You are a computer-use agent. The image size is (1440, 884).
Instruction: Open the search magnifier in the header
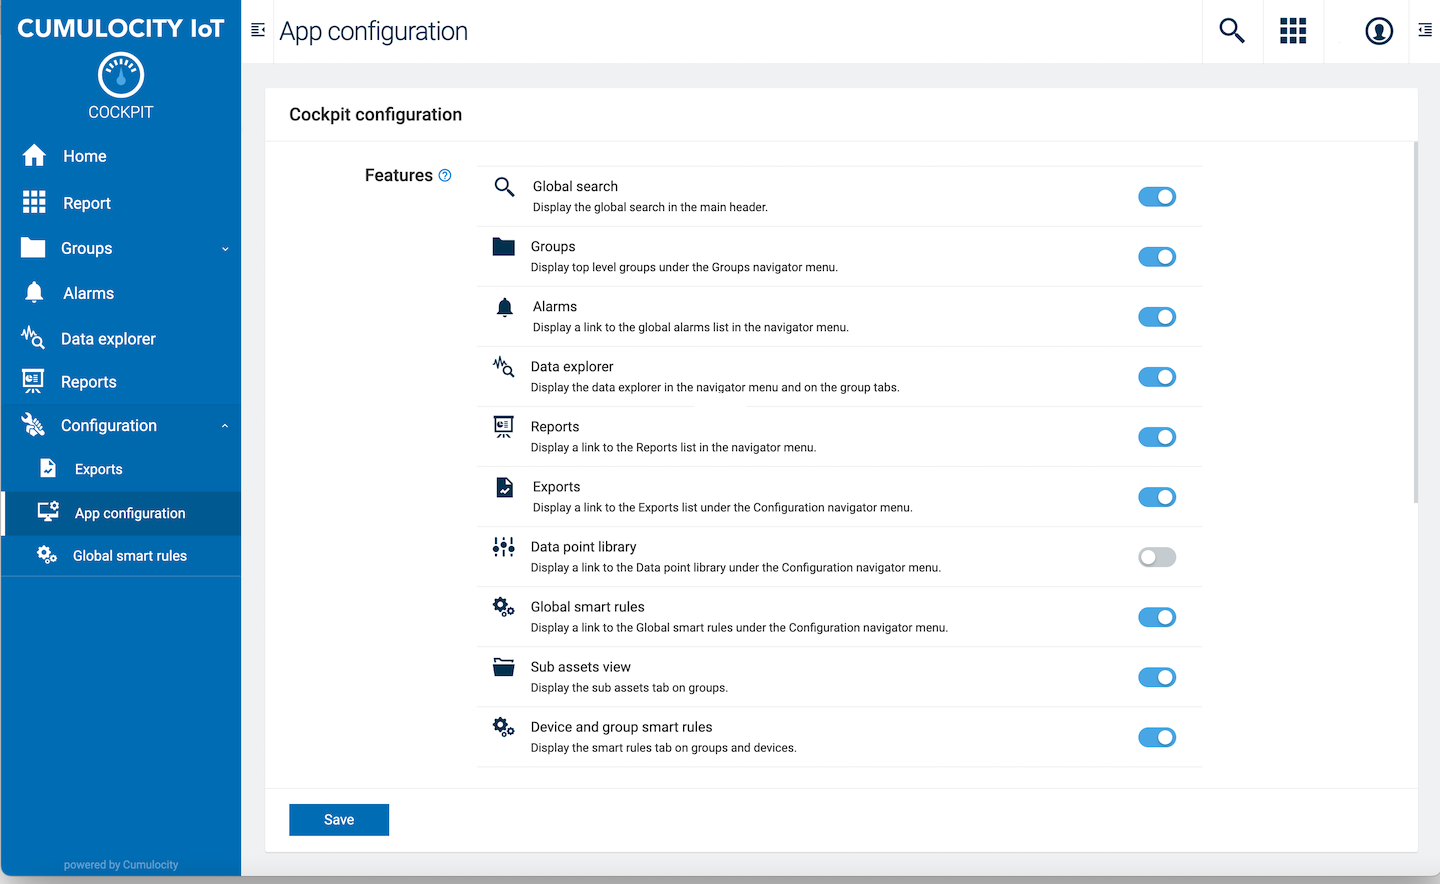pos(1232,31)
